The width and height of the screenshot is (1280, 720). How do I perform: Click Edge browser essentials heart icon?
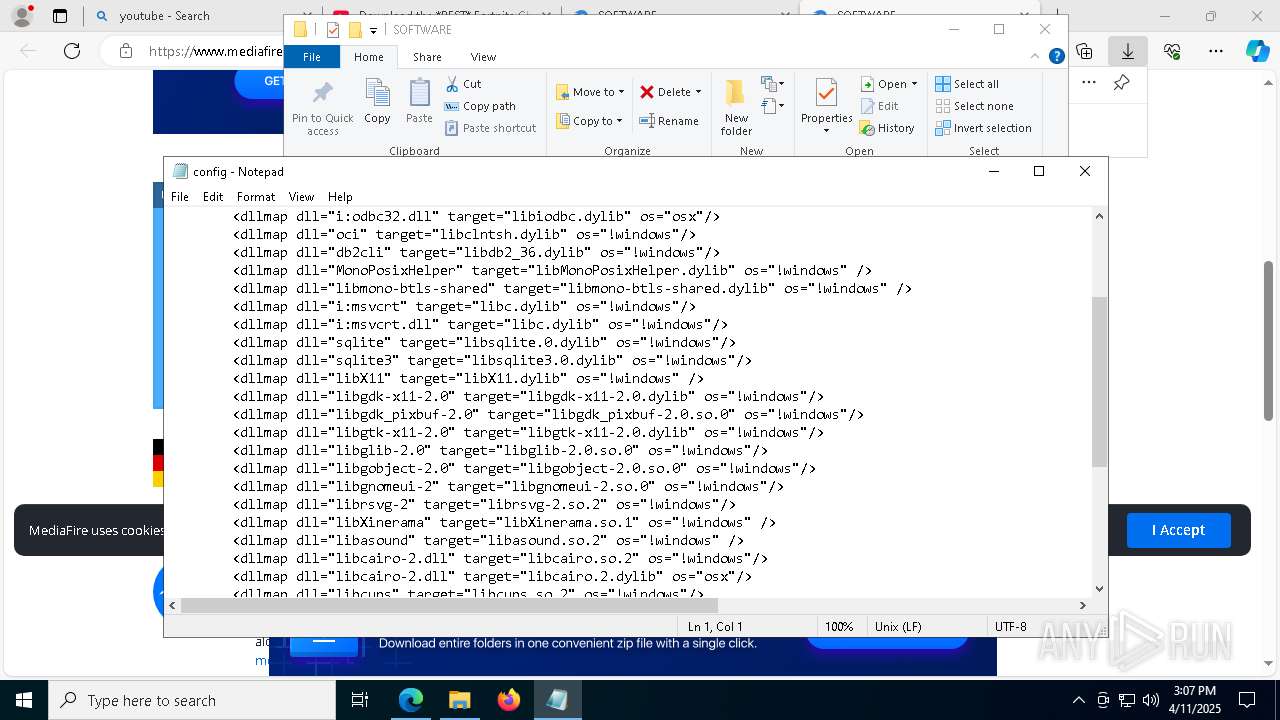tap(1172, 51)
